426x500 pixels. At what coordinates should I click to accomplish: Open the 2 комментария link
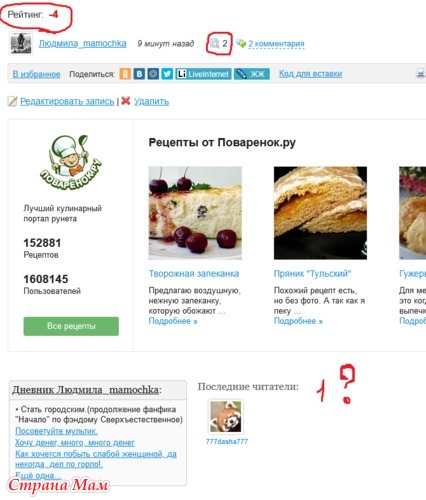(276, 44)
